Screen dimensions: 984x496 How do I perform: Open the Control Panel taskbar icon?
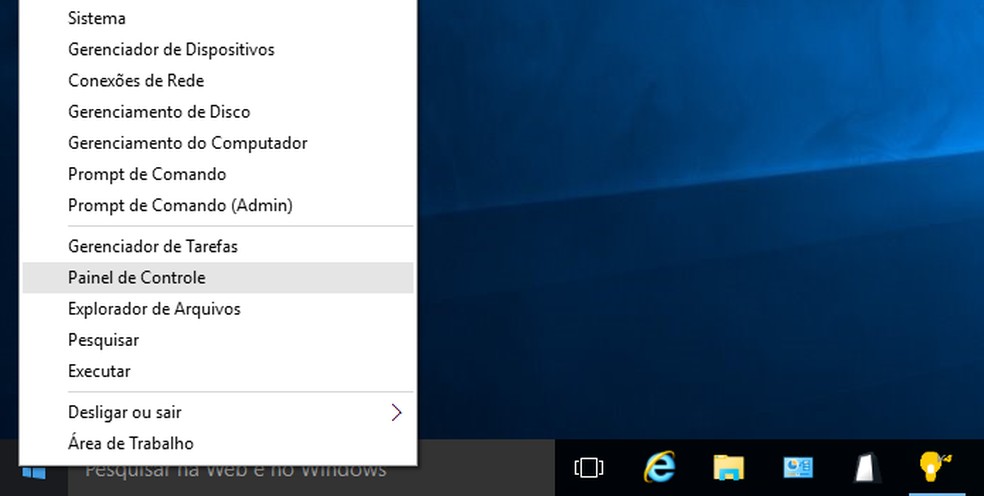coord(798,468)
